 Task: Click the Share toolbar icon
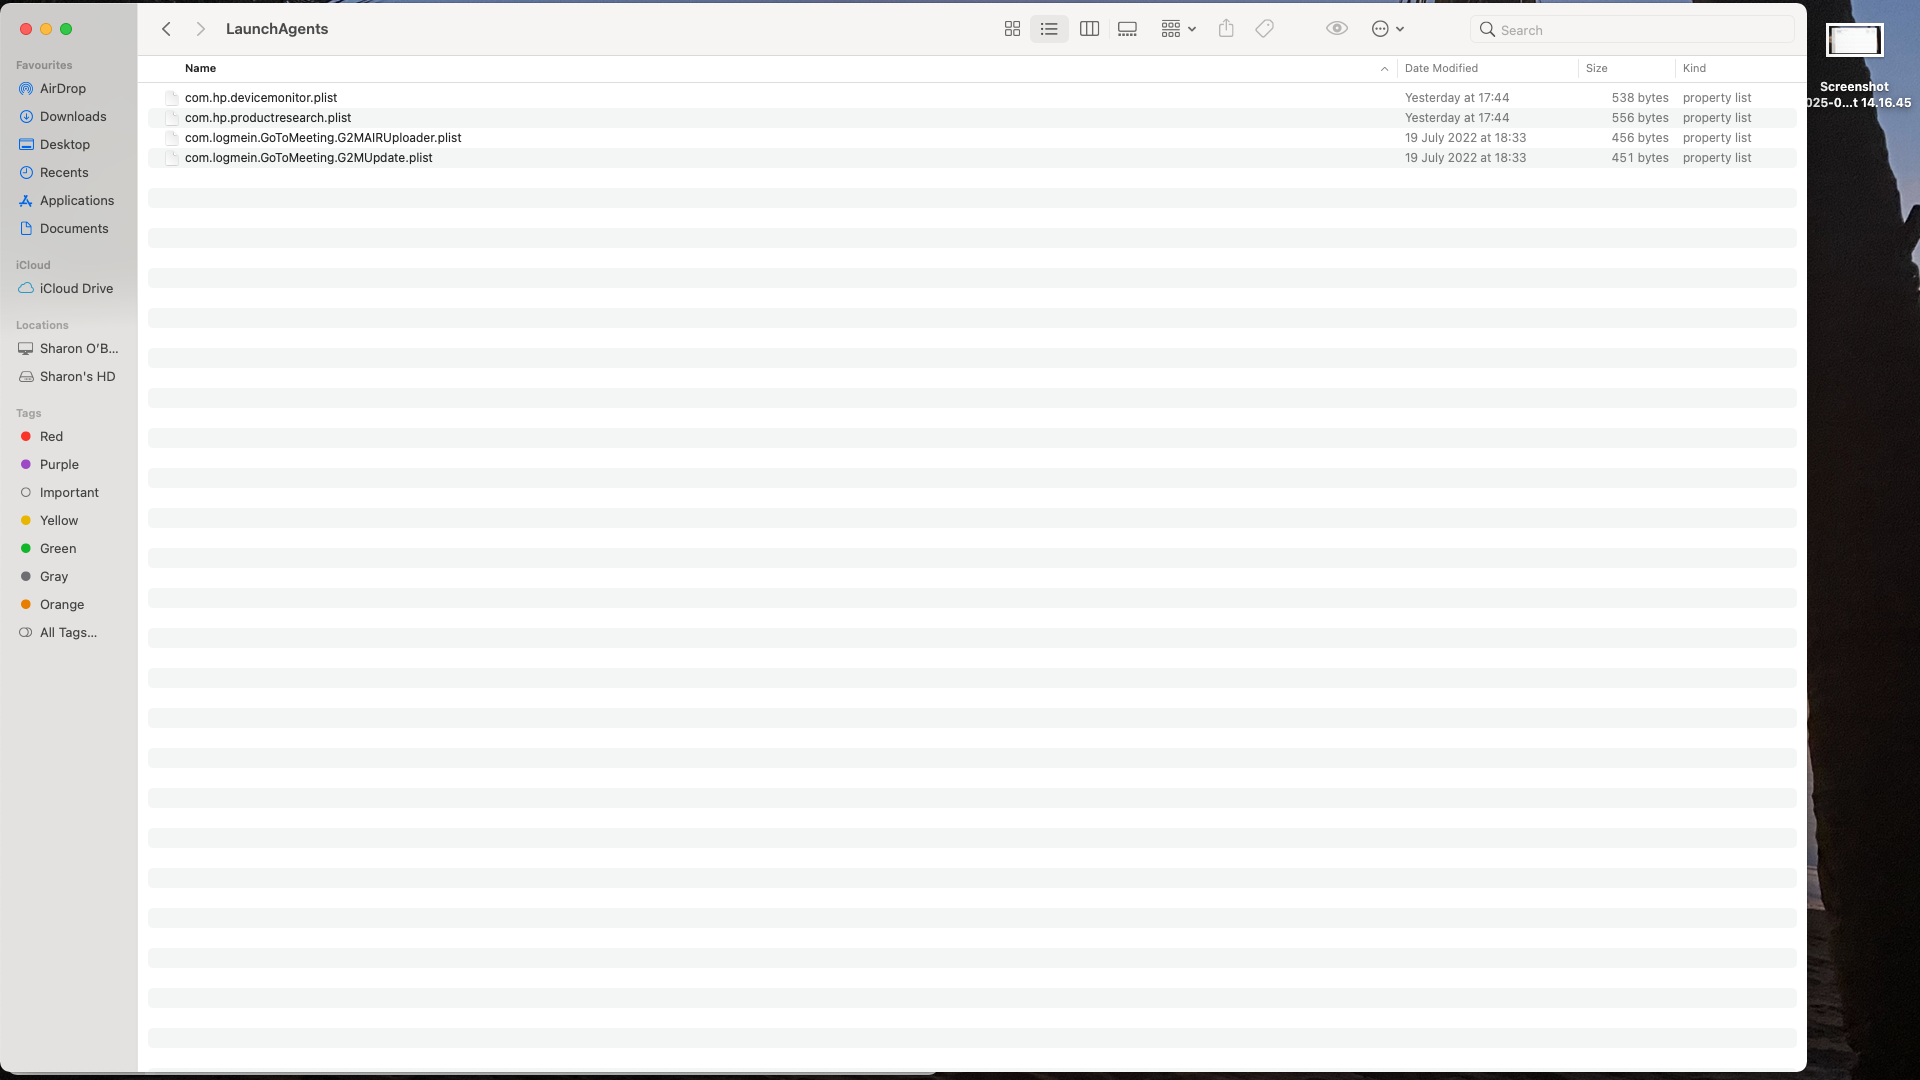coord(1226,29)
